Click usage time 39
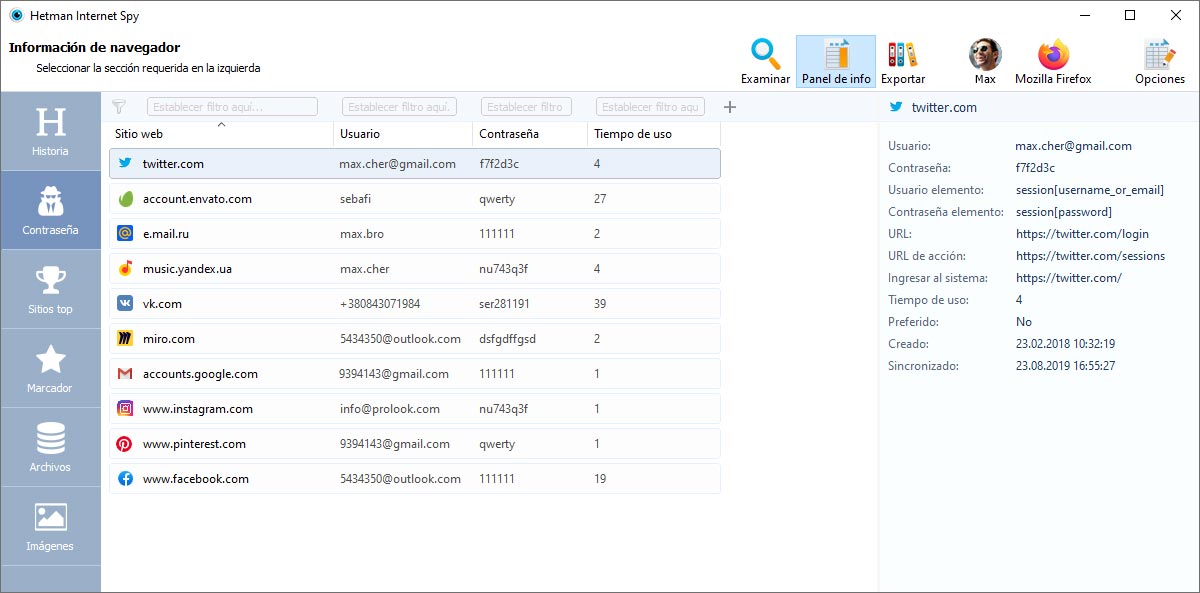Image resolution: width=1200 pixels, height=593 pixels. tap(600, 304)
